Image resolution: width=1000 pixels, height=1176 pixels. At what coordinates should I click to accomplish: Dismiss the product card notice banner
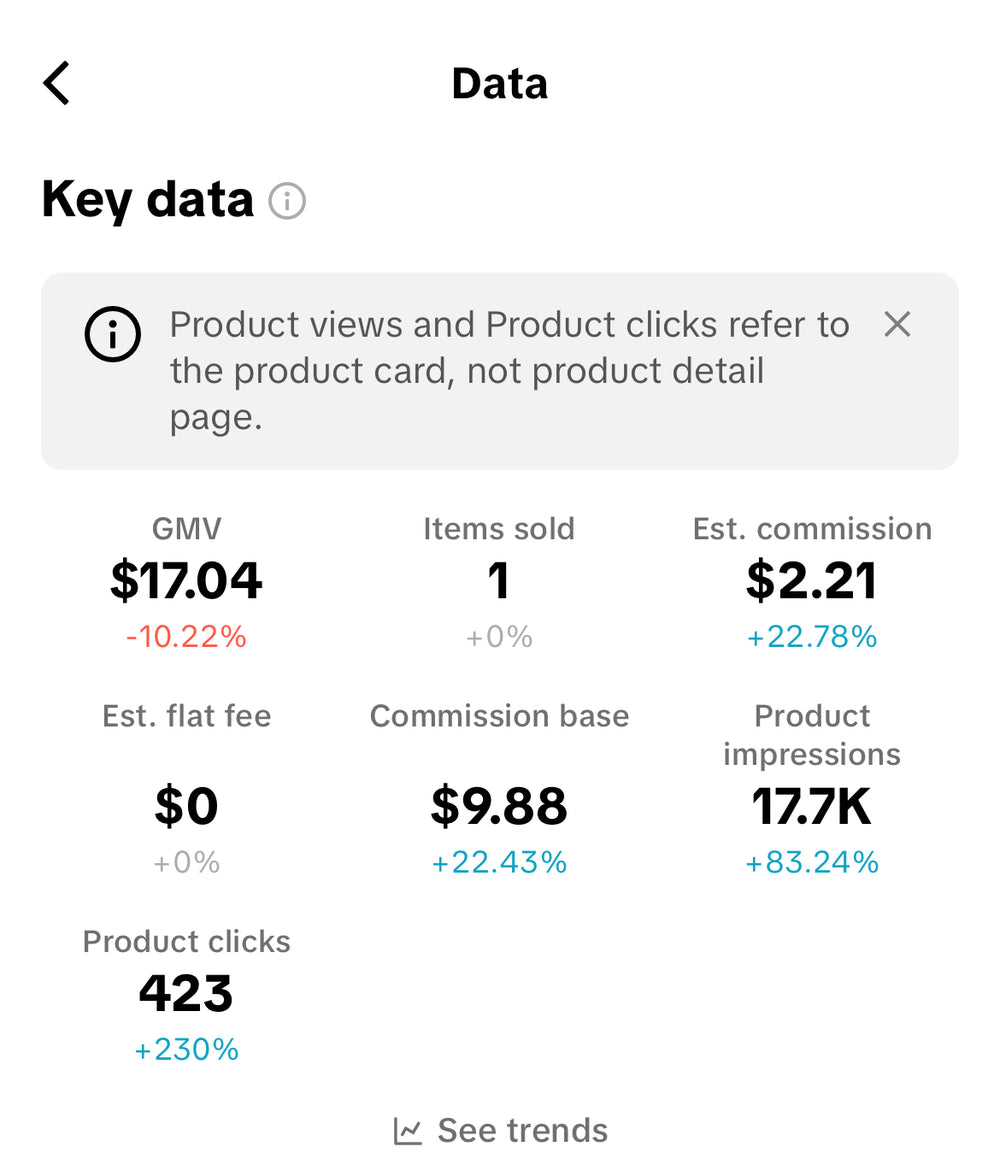[x=897, y=324]
